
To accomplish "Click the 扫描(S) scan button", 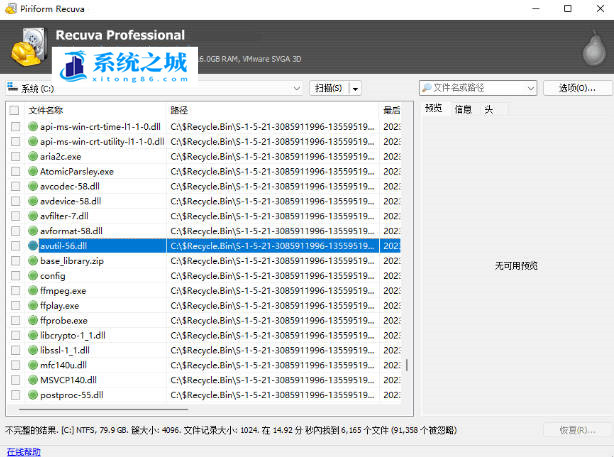I will tap(329, 88).
